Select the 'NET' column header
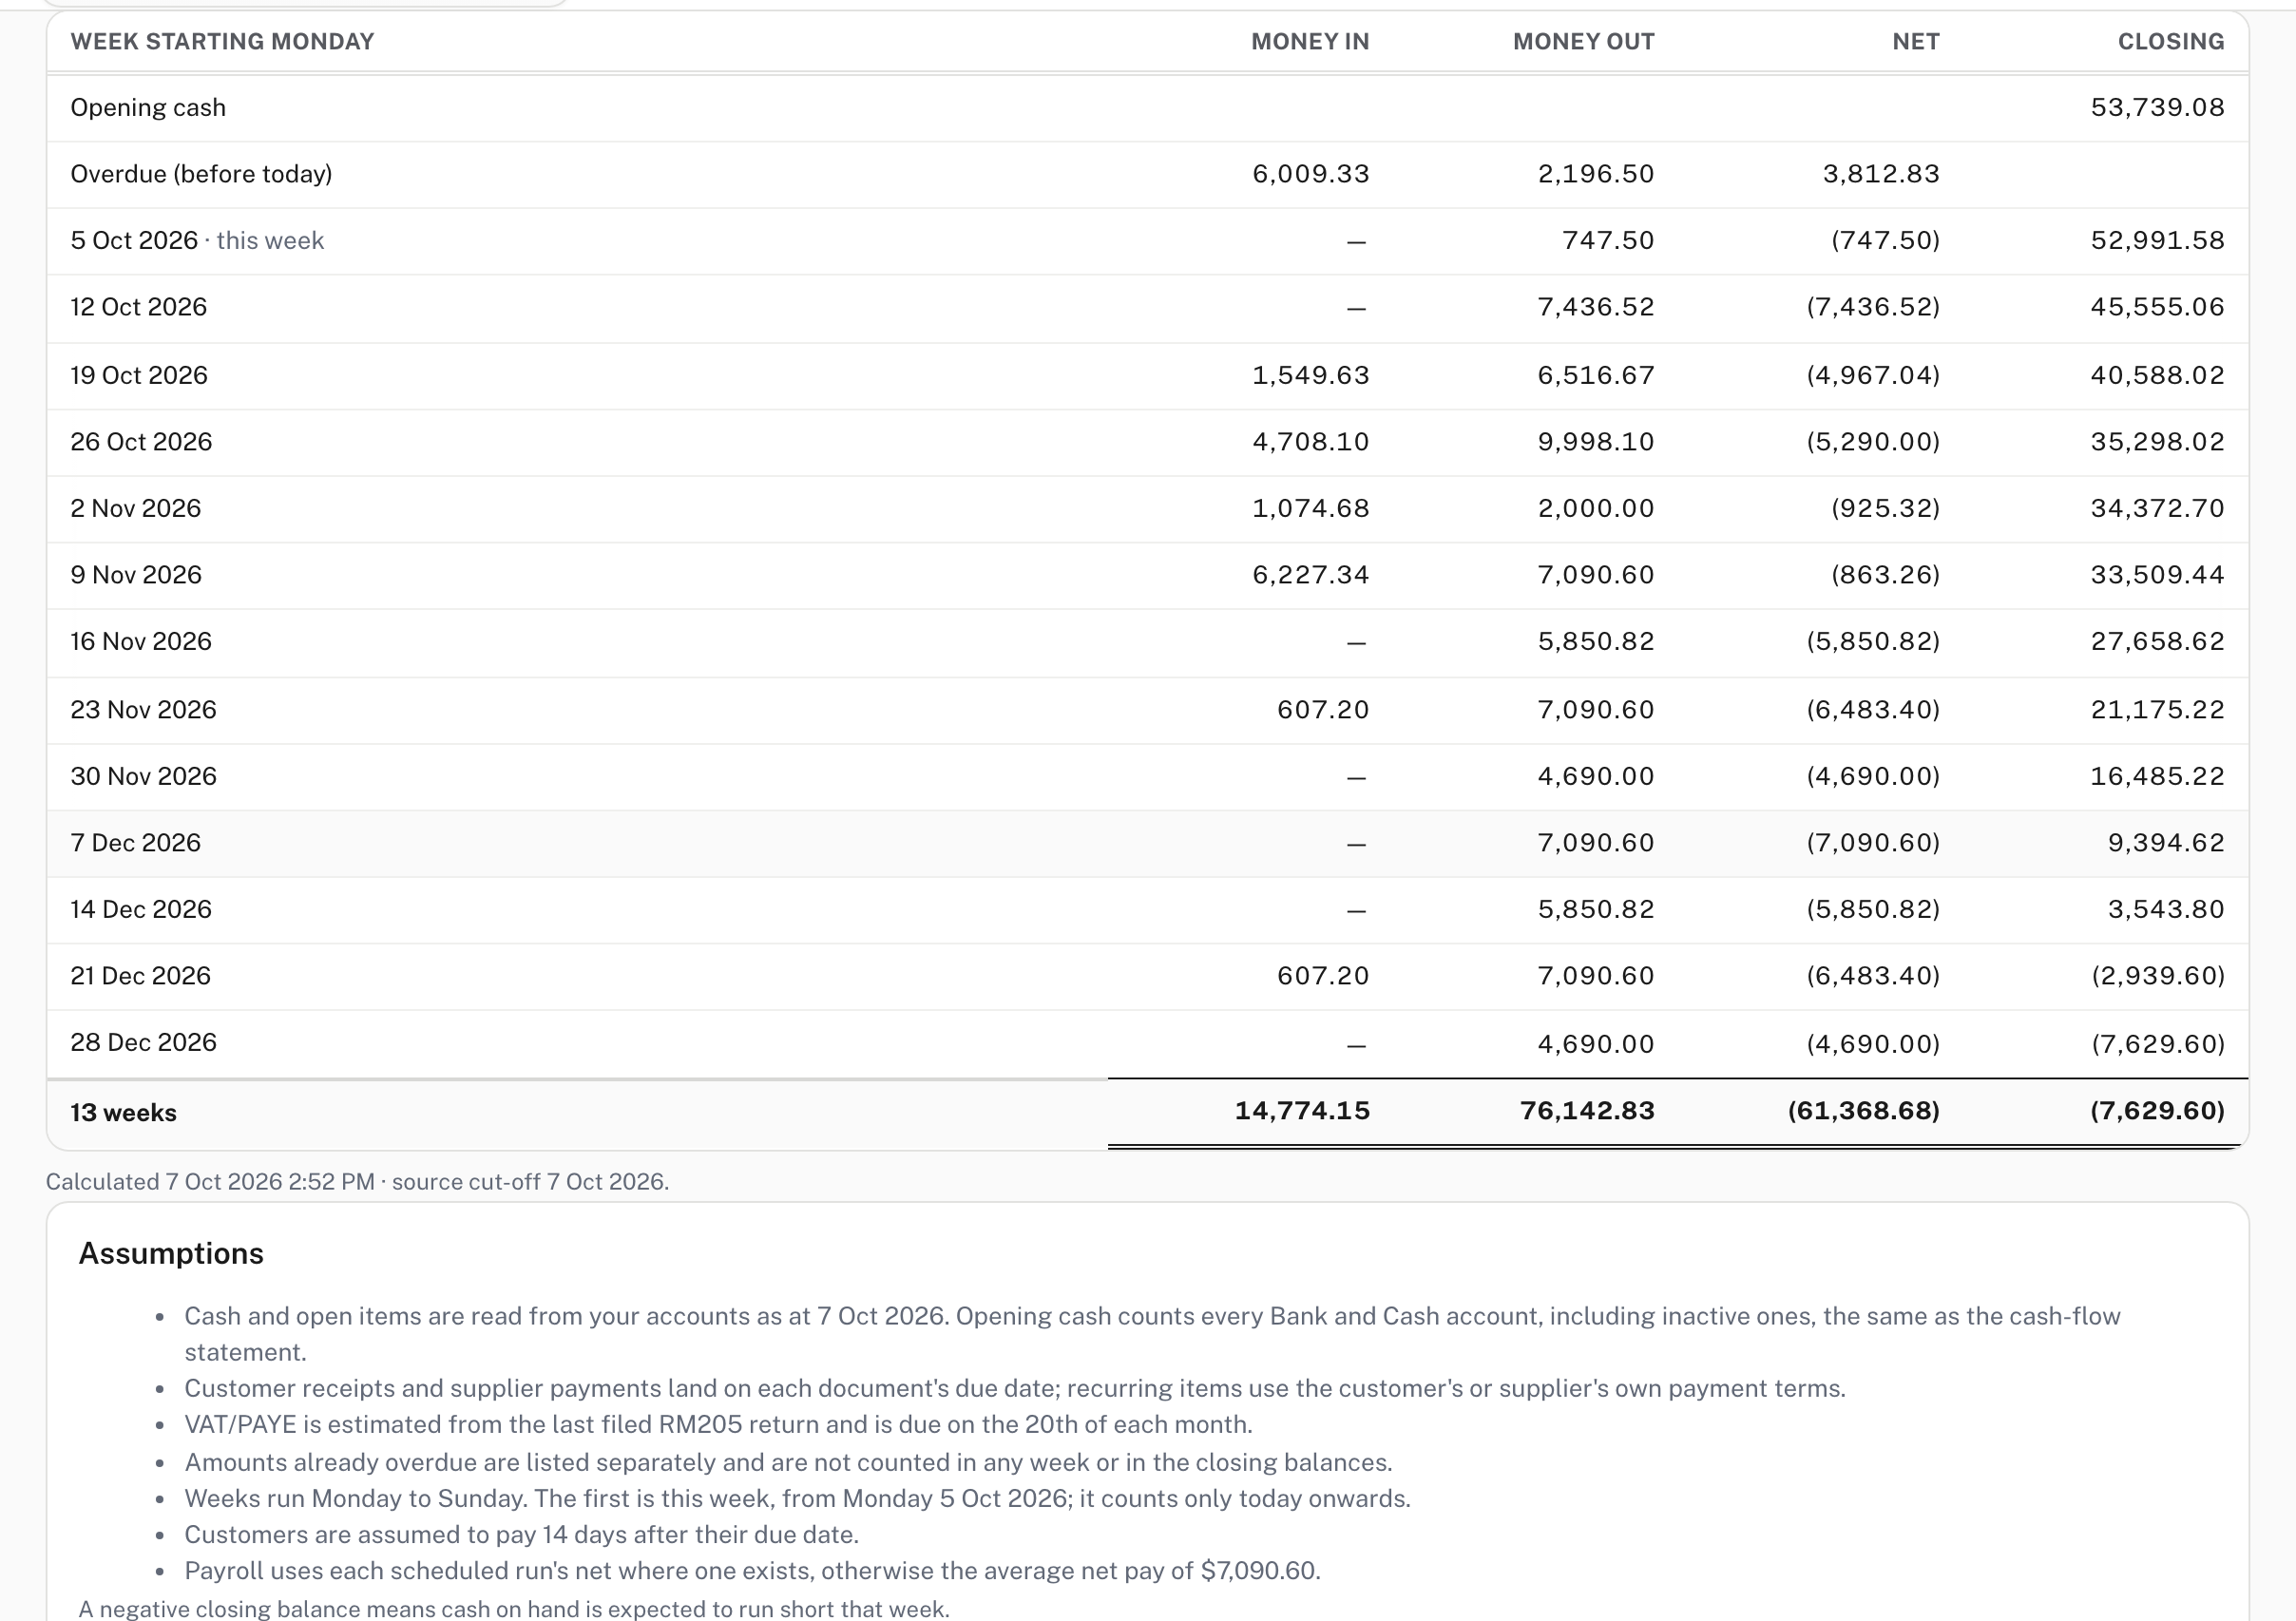Image resolution: width=2296 pixels, height=1621 pixels. pyautogui.click(x=1915, y=42)
